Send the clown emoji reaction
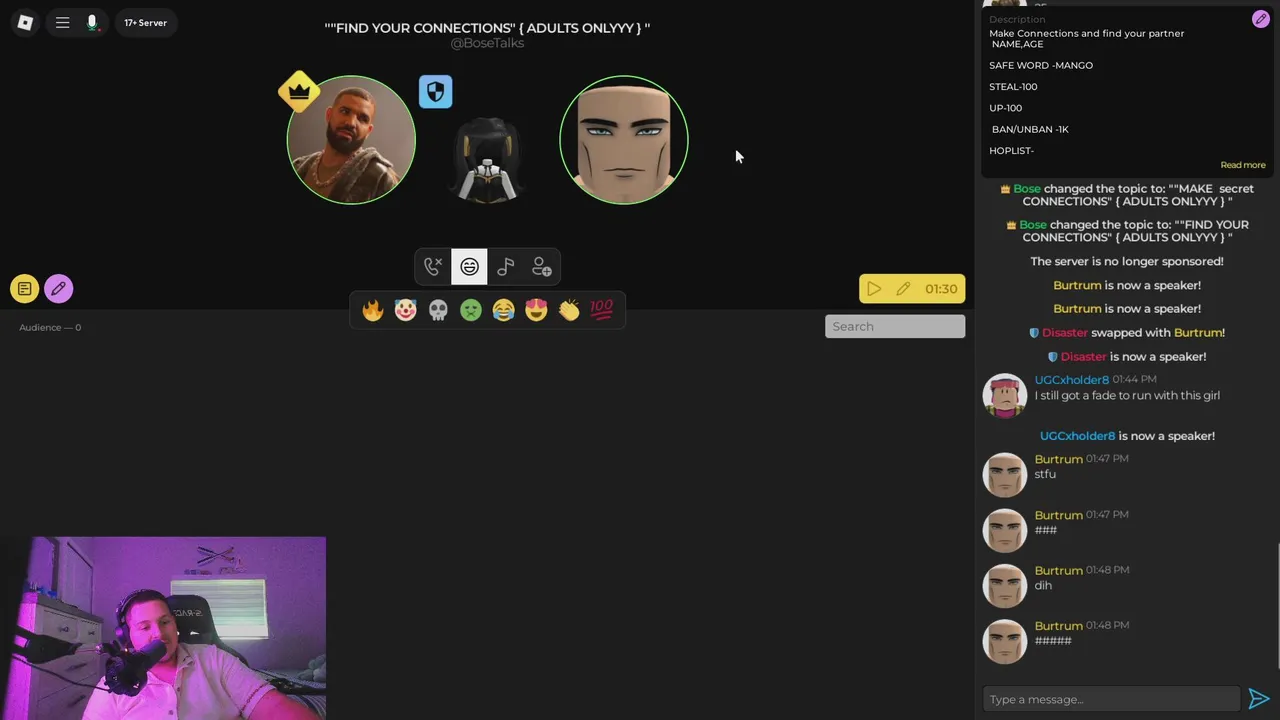This screenshot has width=1280, height=720. [x=405, y=310]
